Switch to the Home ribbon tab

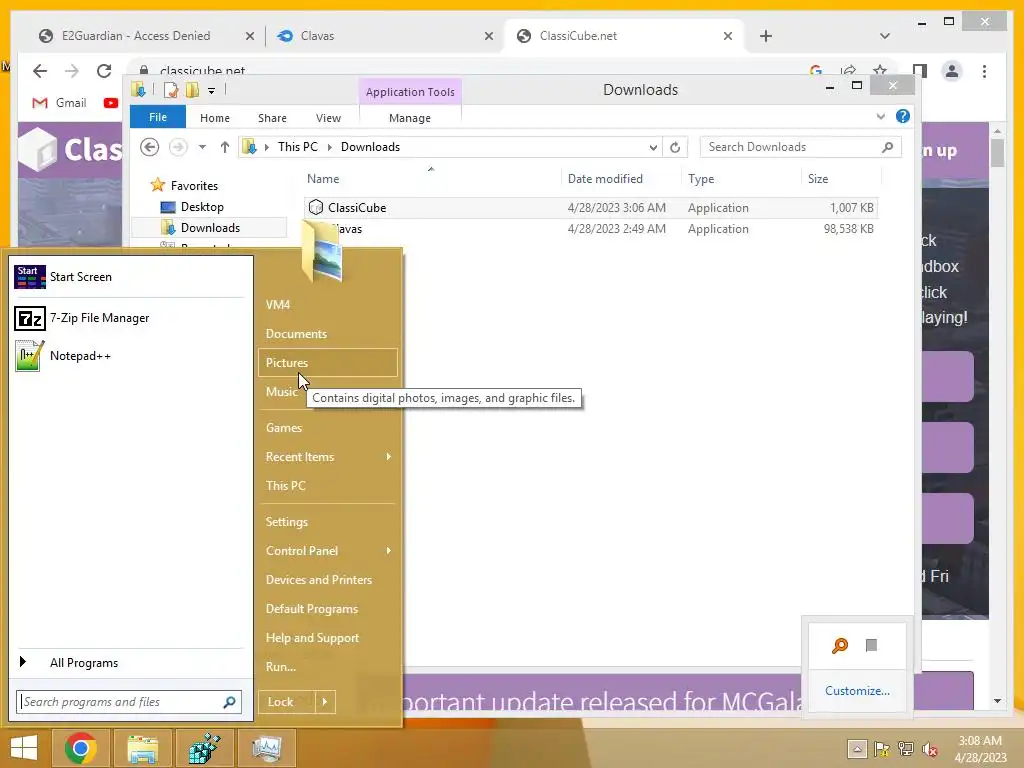click(215, 118)
